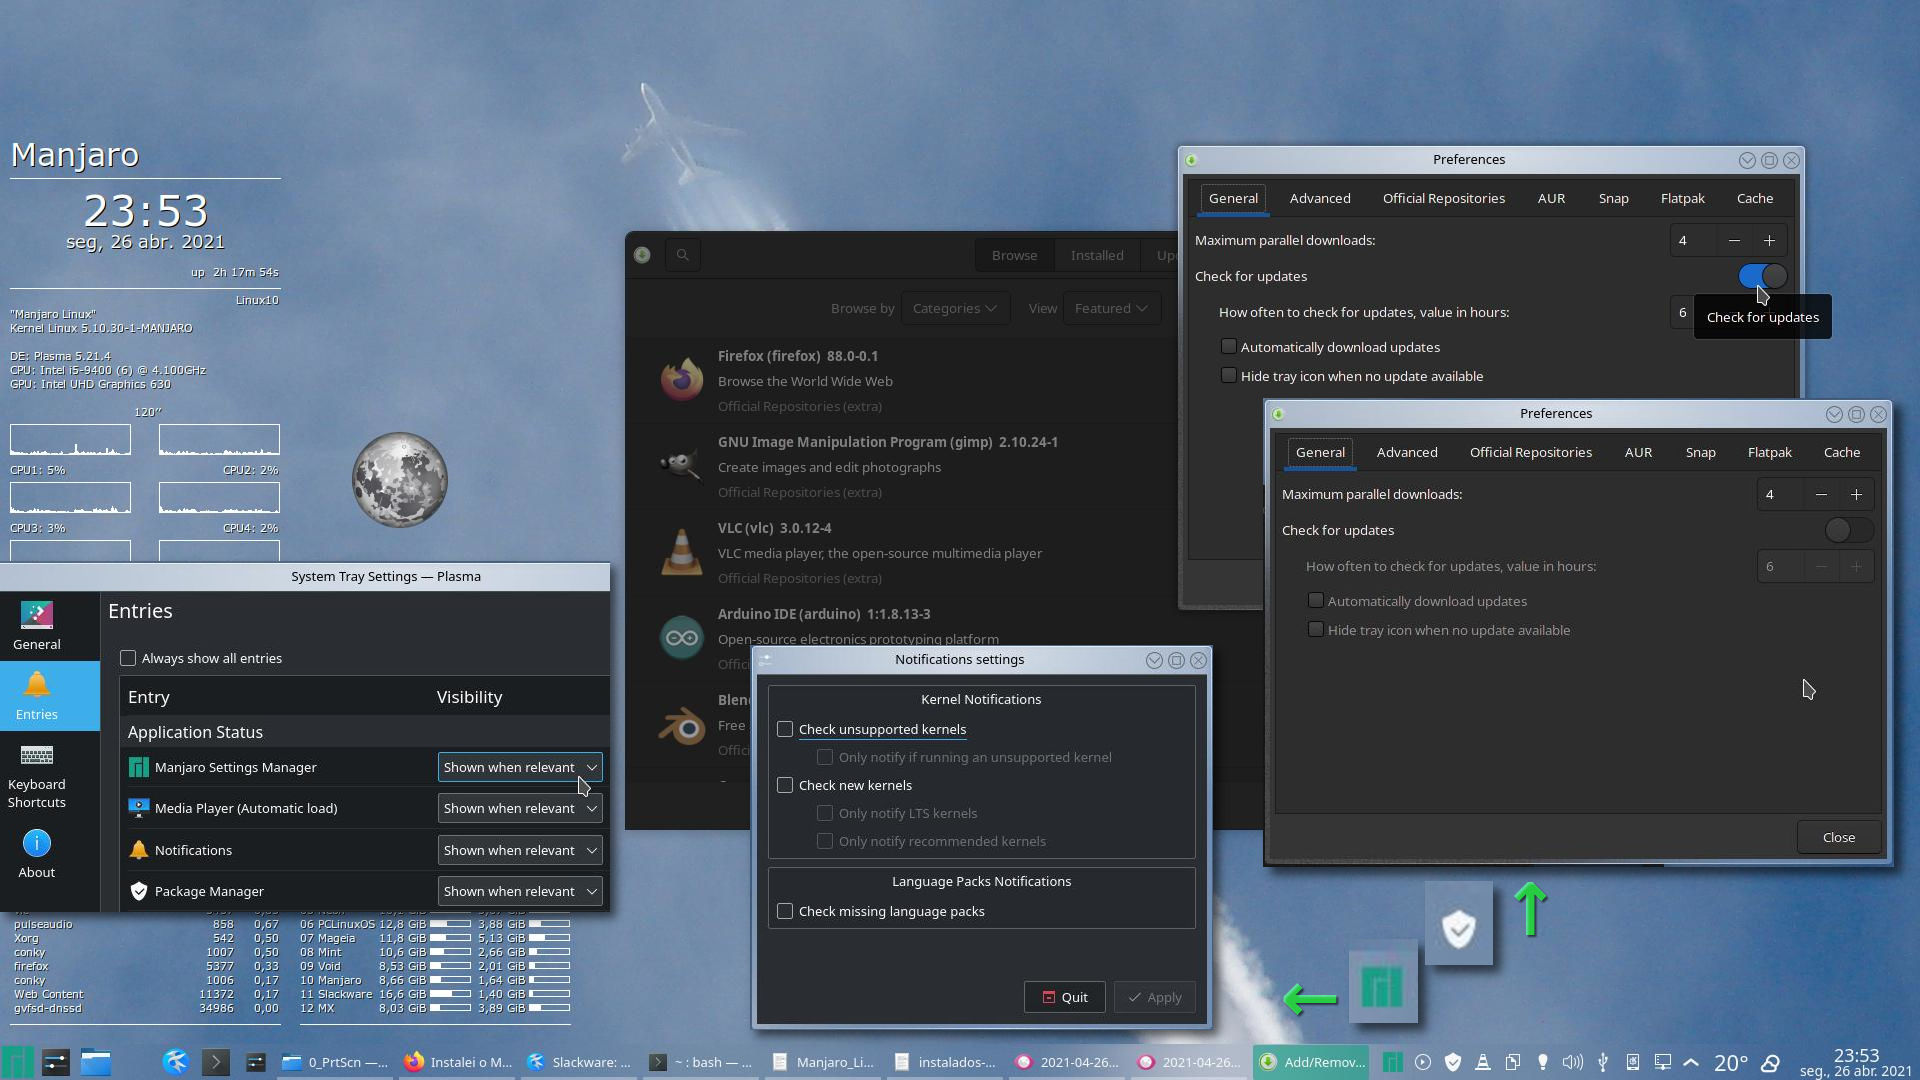Open the Categories browse dropdown
Screen dimensions: 1920x1080
click(x=955, y=308)
